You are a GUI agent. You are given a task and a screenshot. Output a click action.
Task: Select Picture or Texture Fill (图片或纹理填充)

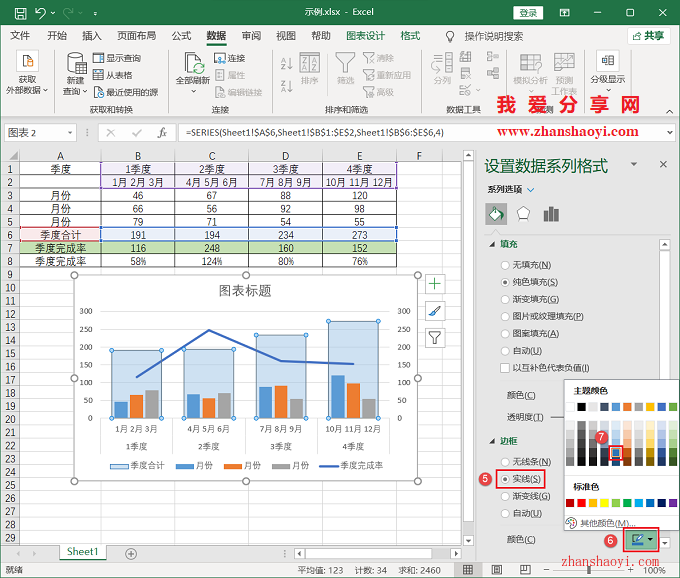pyautogui.click(x=505, y=317)
